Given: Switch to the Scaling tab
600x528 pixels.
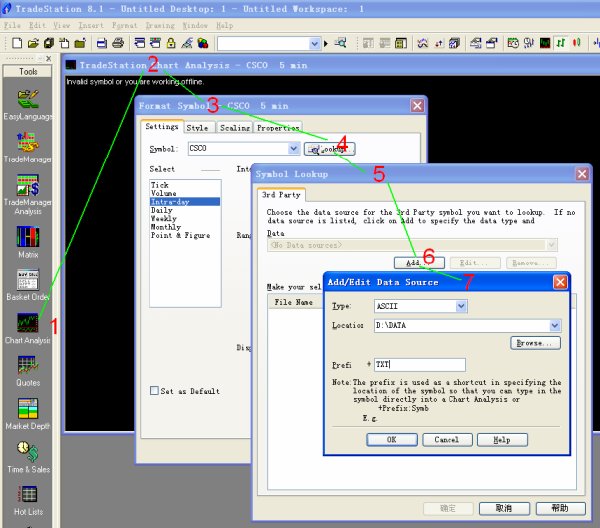Looking at the screenshot, I should pyautogui.click(x=235, y=128).
